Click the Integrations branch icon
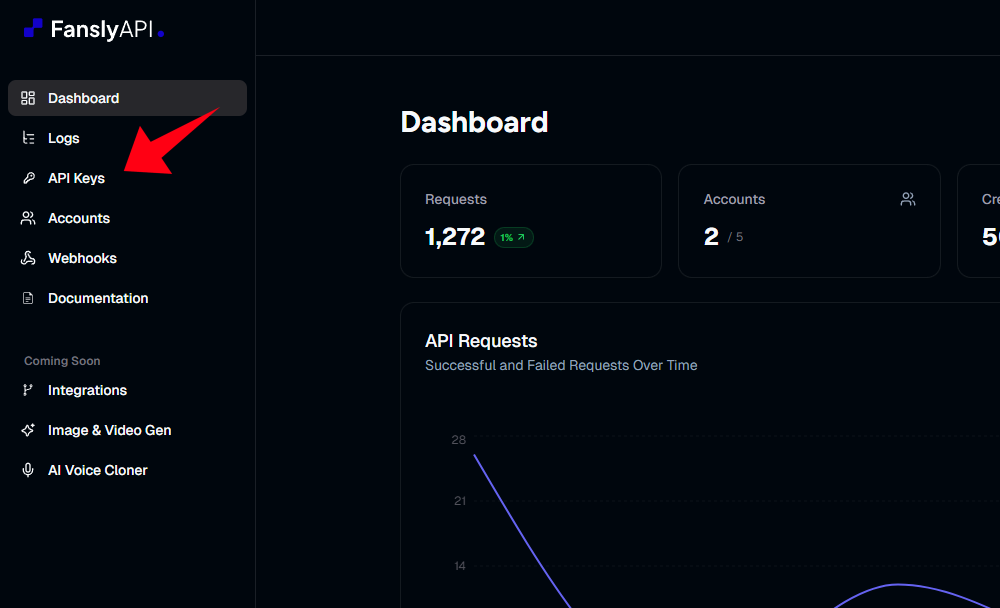1000x608 pixels. 28,390
